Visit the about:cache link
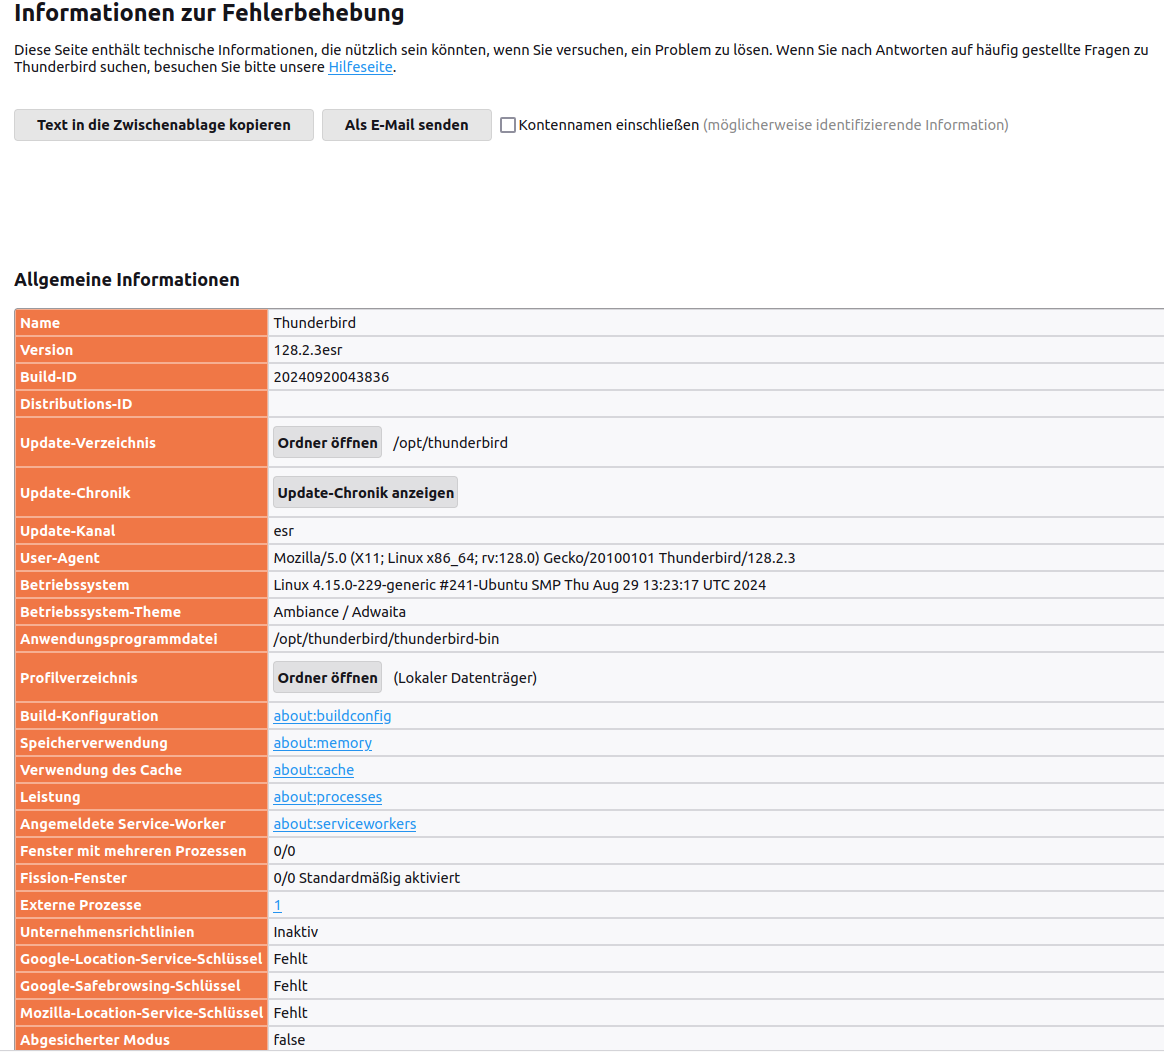The width and height of the screenshot is (1164, 1052). [x=313, y=770]
